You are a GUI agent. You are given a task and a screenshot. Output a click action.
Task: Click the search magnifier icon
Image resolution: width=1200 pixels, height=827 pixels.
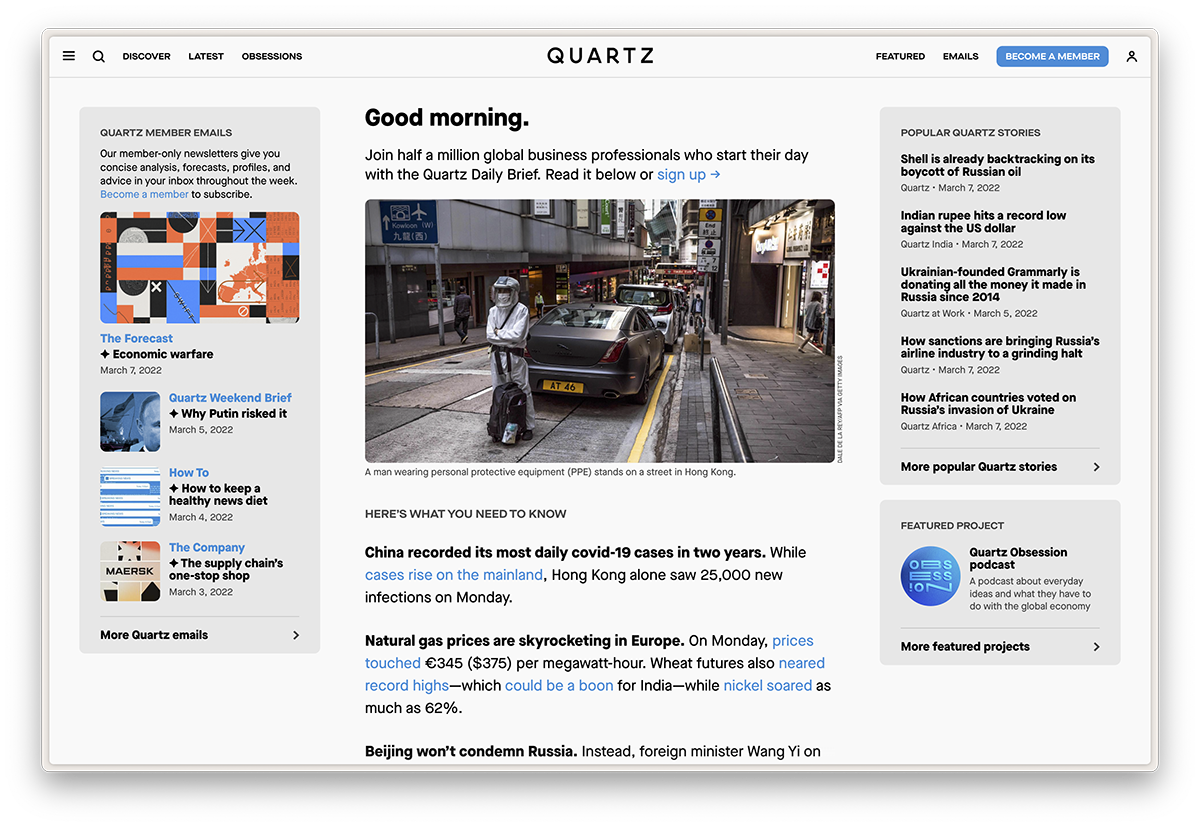[99, 56]
